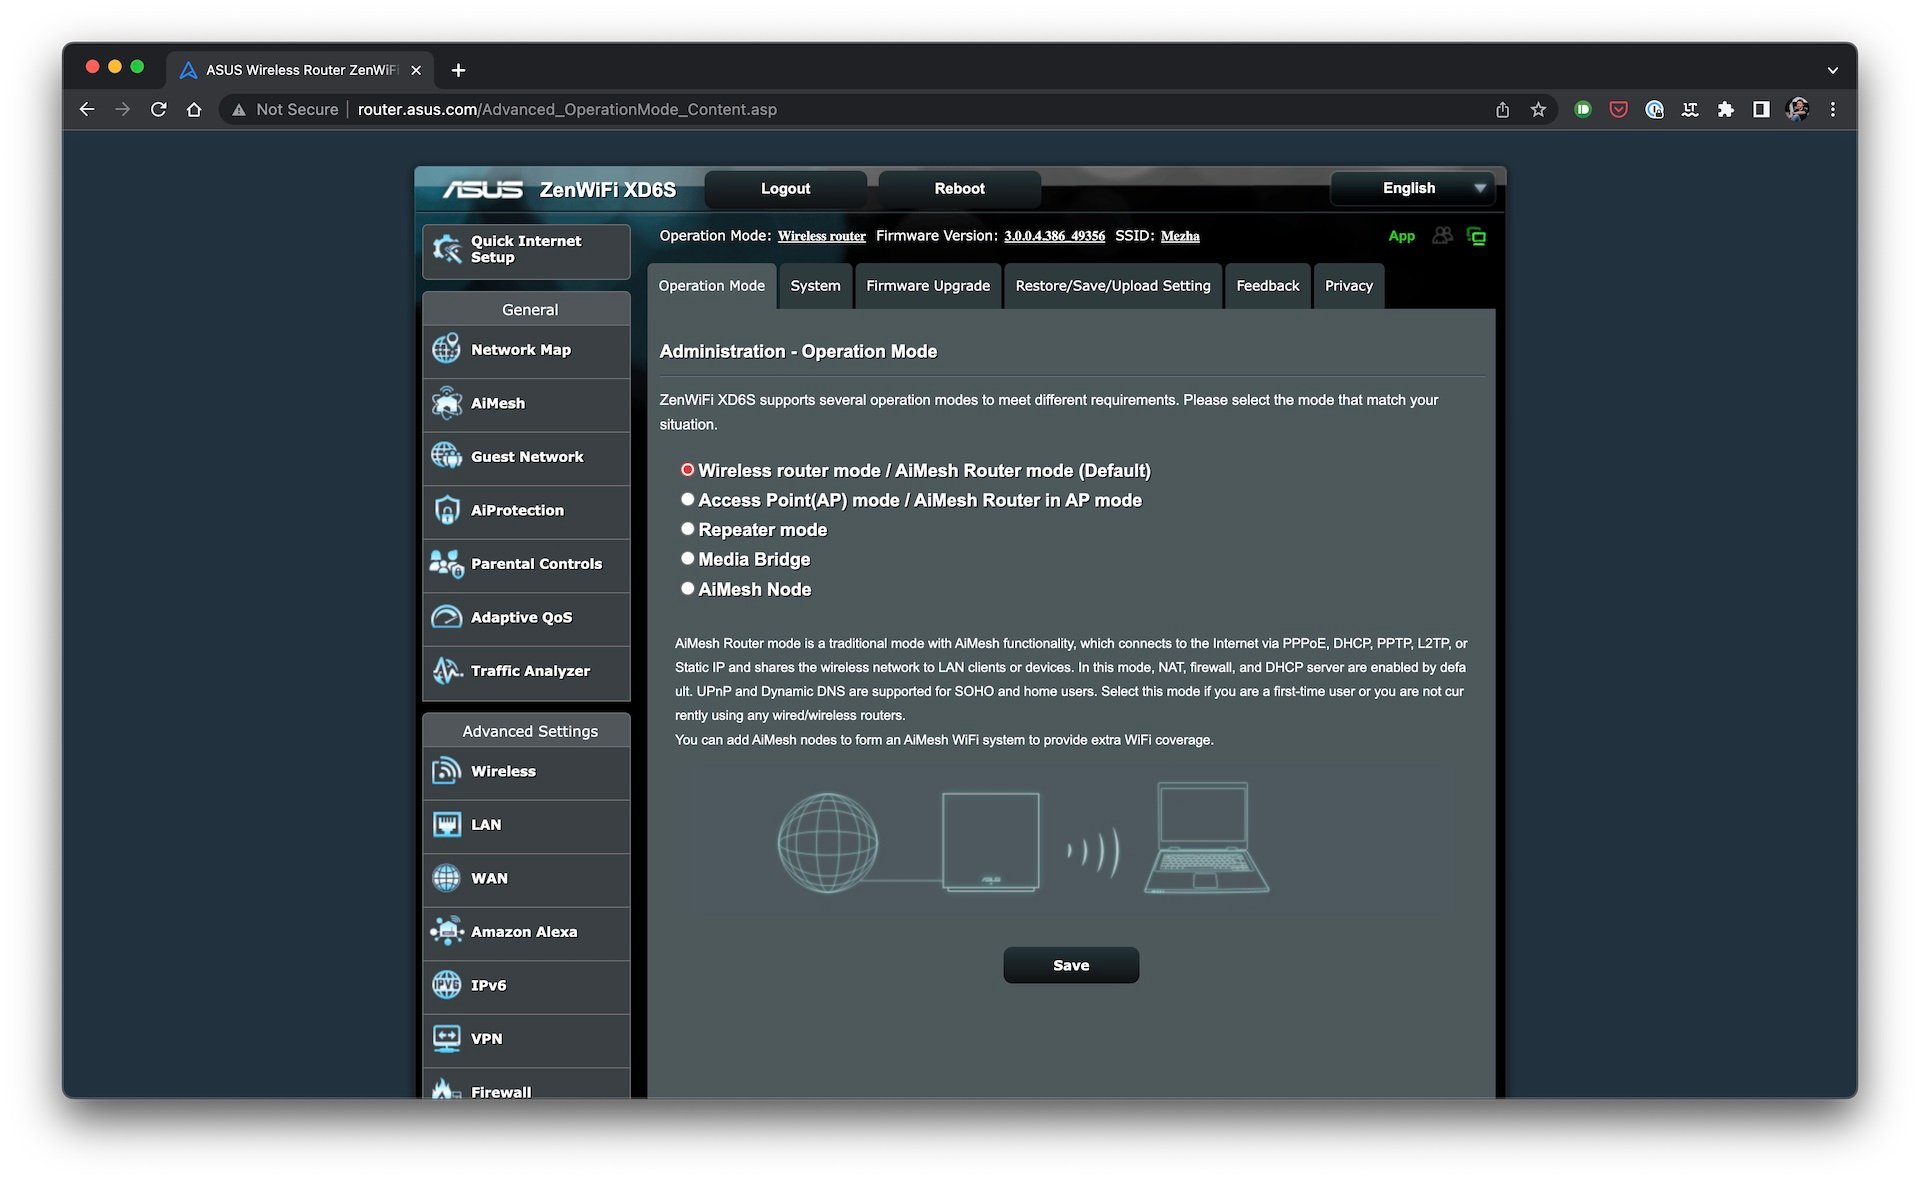Click the IPv6 sidebar expander
This screenshot has height=1181, width=1920.
[x=529, y=983]
